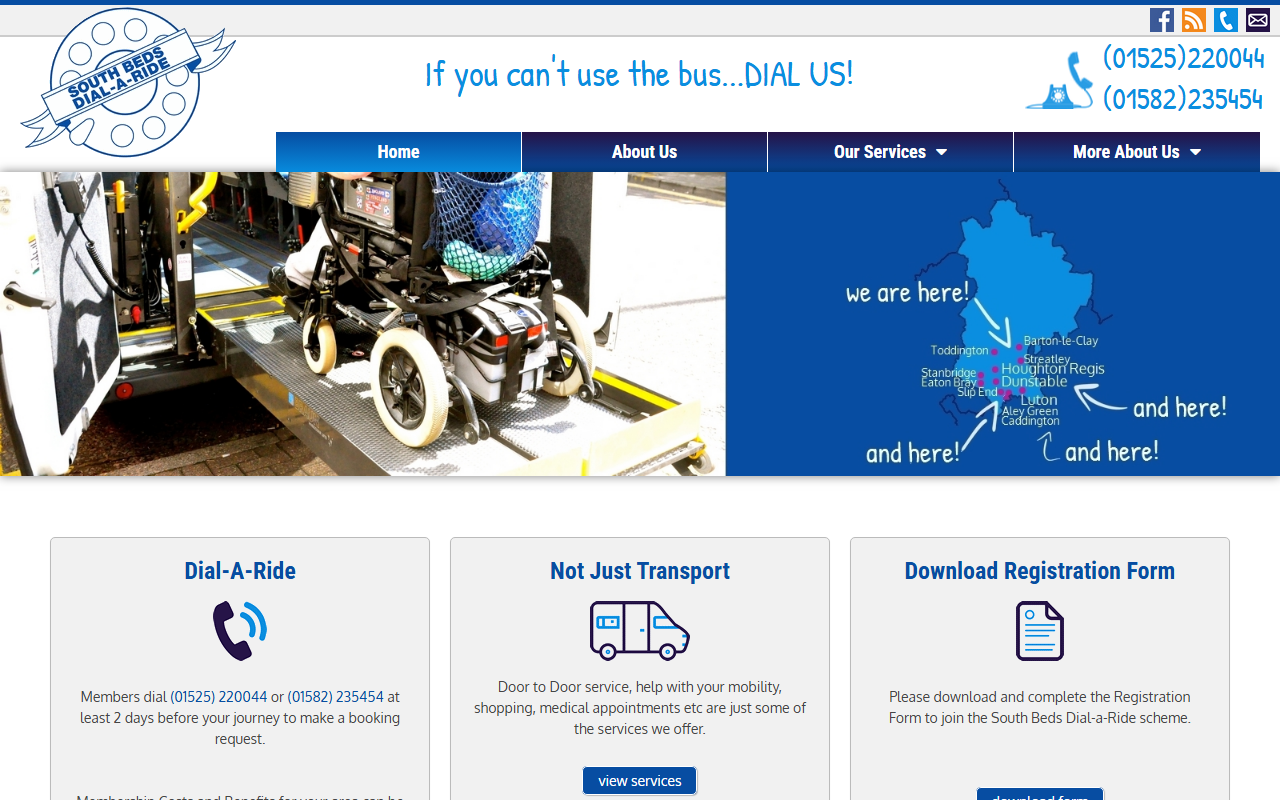Click the Caddington map label
The image size is (1280, 800).
point(1031,421)
